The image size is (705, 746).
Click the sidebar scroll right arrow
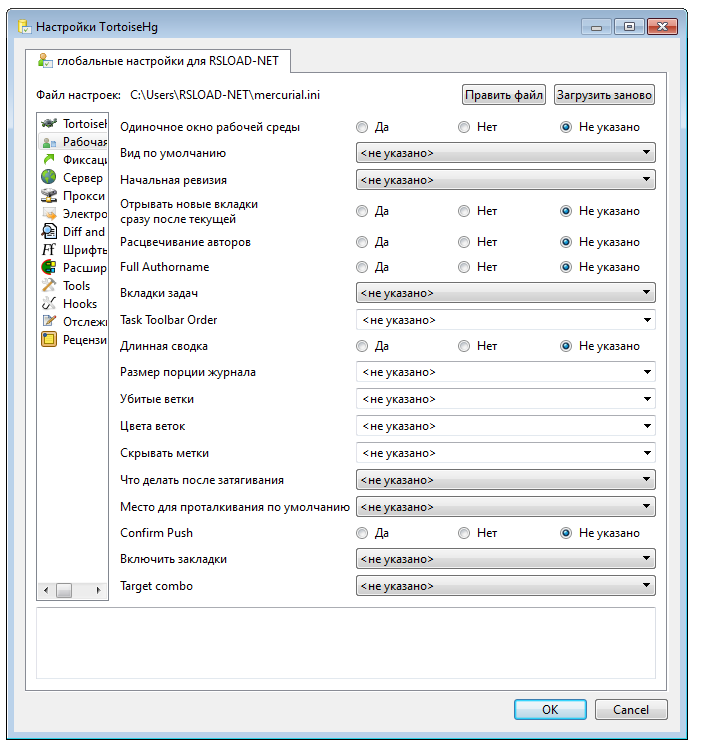tap(98, 590)
